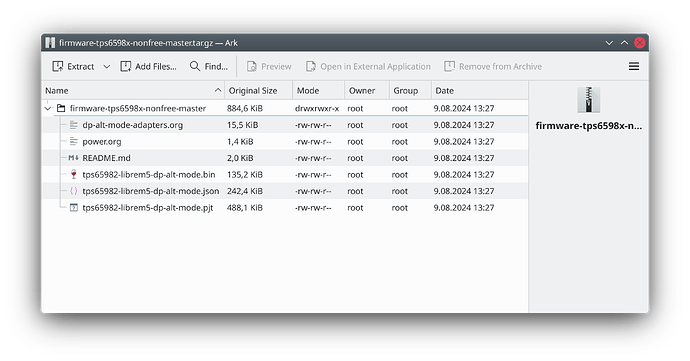
Task: Select tps65982-librem5-dp-alt-mode.bin
Action: pyautogui.click(x=149, y=175)
